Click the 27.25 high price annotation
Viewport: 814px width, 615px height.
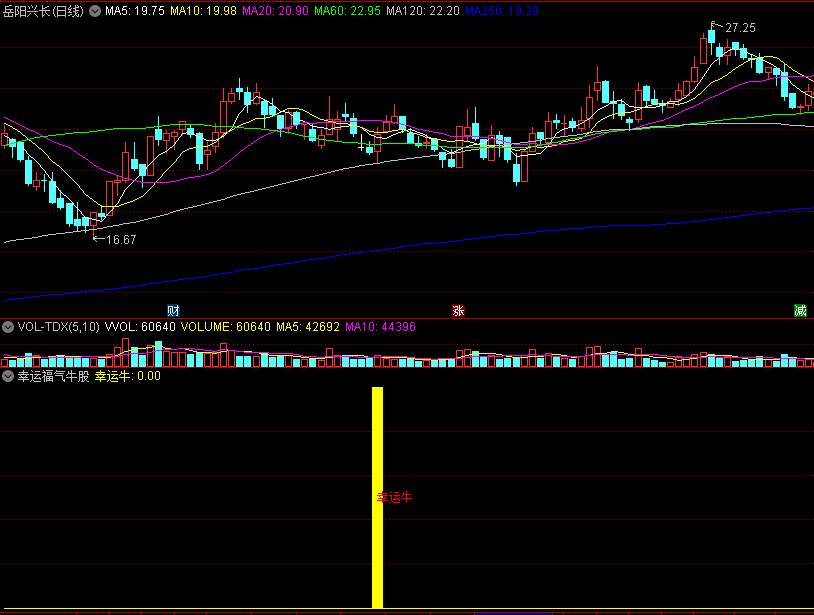pos(740,28)
